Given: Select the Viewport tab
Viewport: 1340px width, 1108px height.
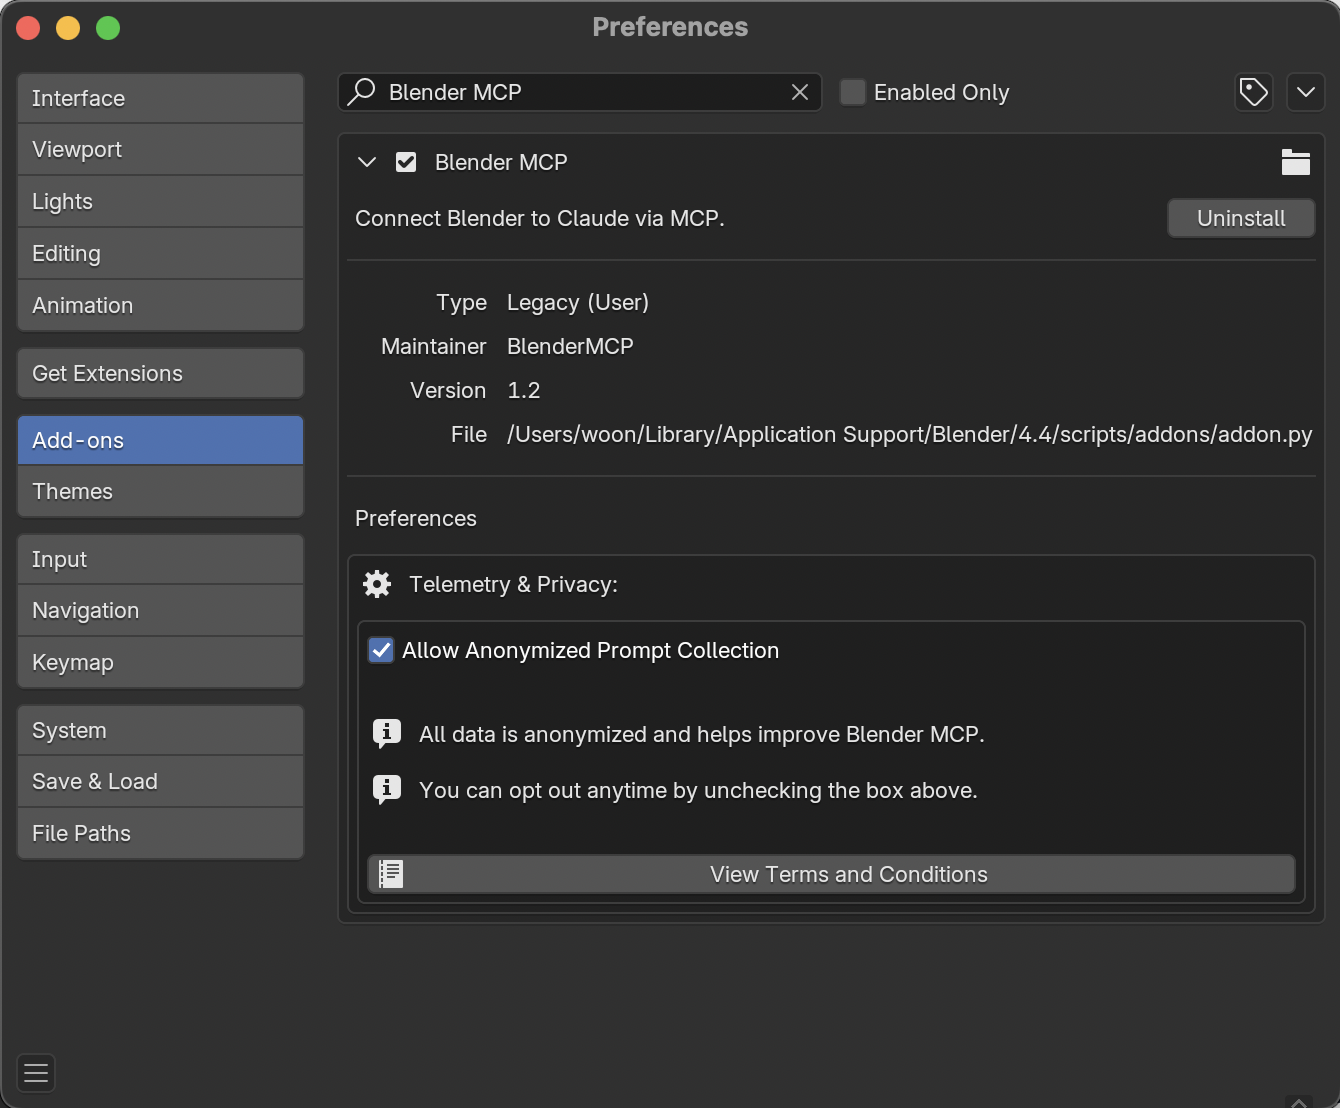Looking at the screenshot, I should (160, 149).
